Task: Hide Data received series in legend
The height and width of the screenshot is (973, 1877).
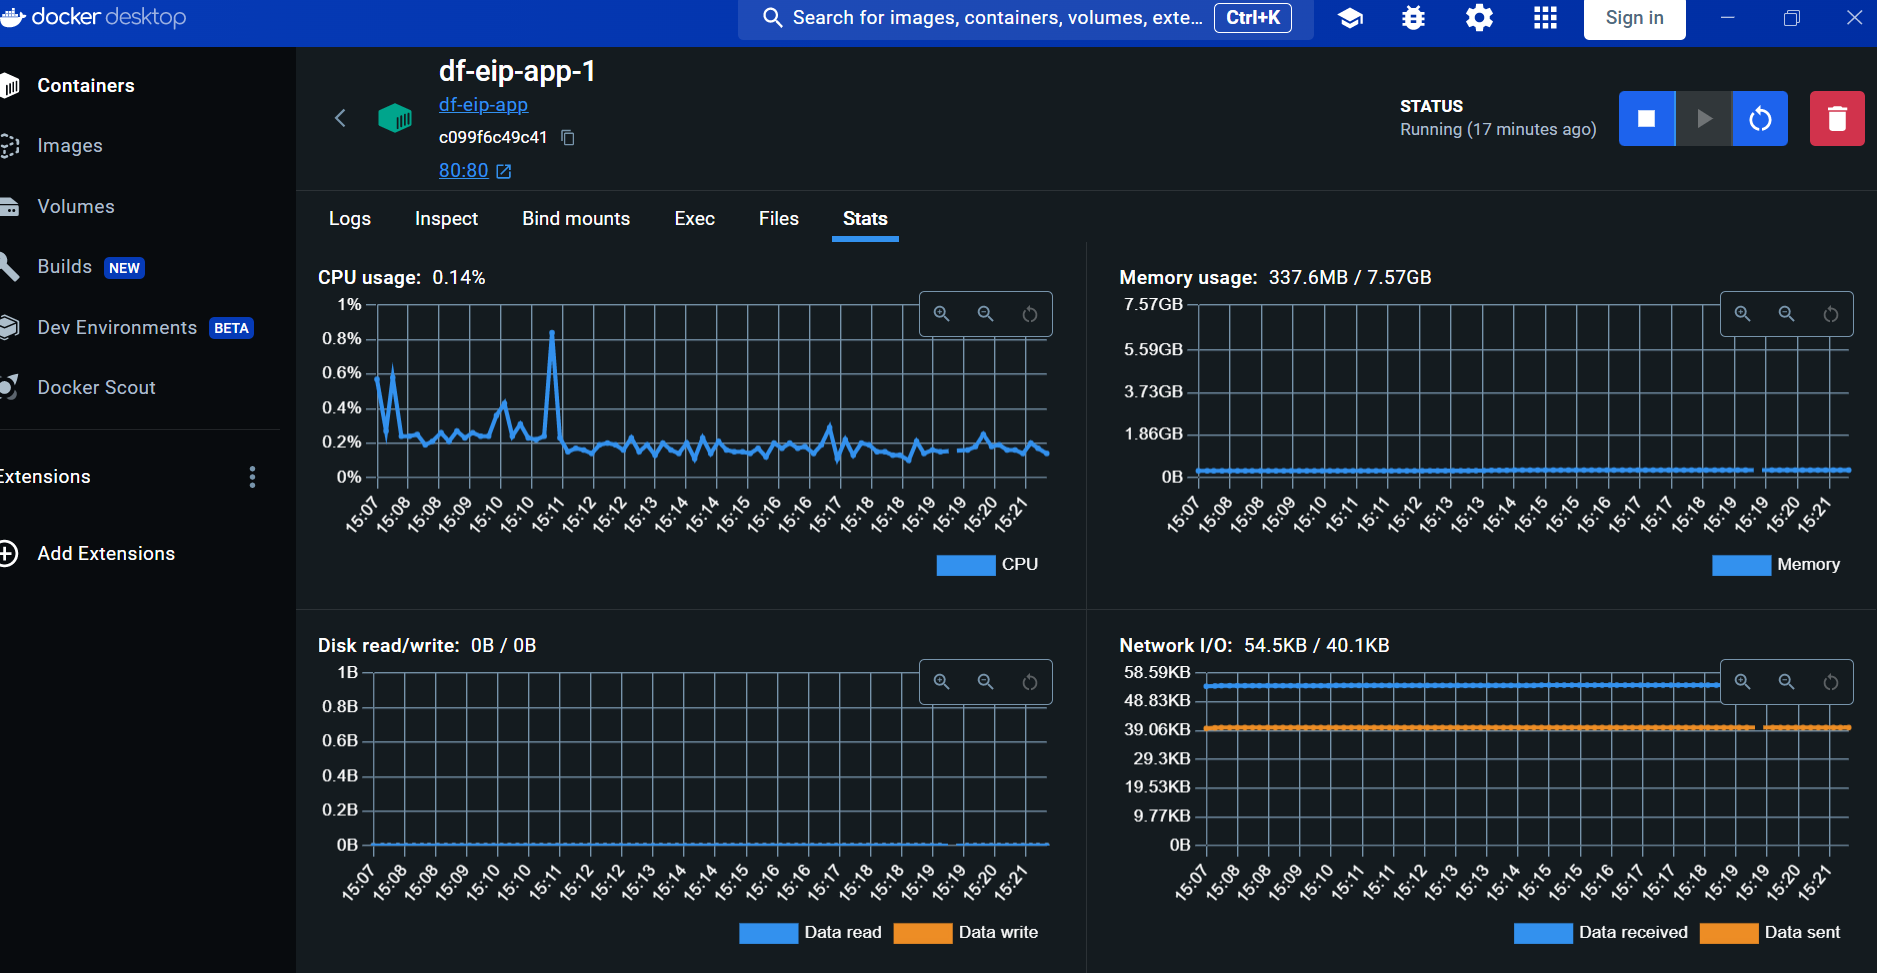Action: point(1600,933)
